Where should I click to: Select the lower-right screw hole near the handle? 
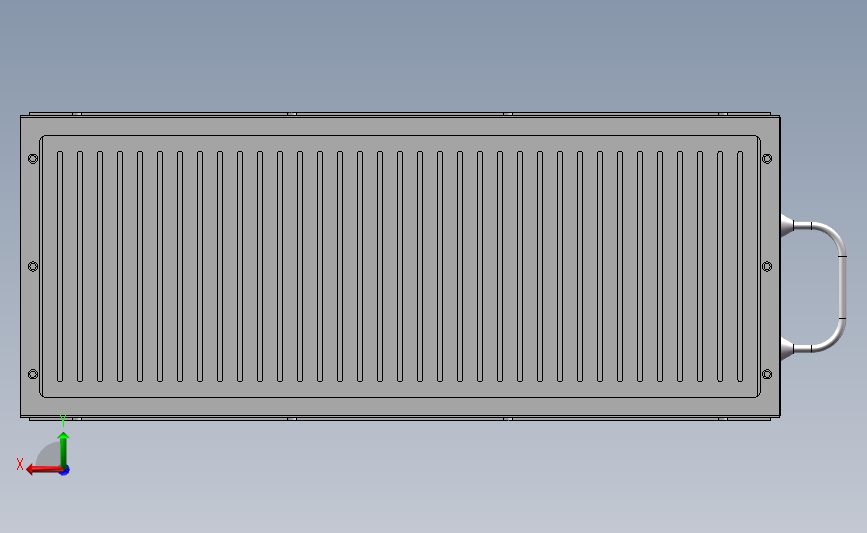tap(767, 374)
